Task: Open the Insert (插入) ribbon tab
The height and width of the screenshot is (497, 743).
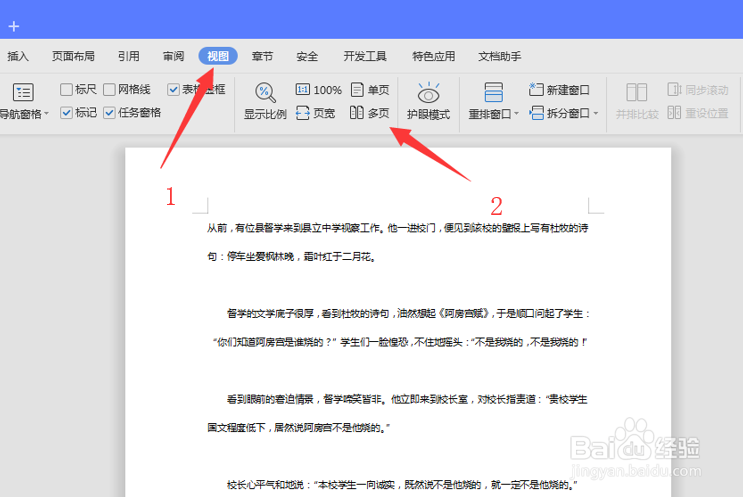Action: coord(18,56)
